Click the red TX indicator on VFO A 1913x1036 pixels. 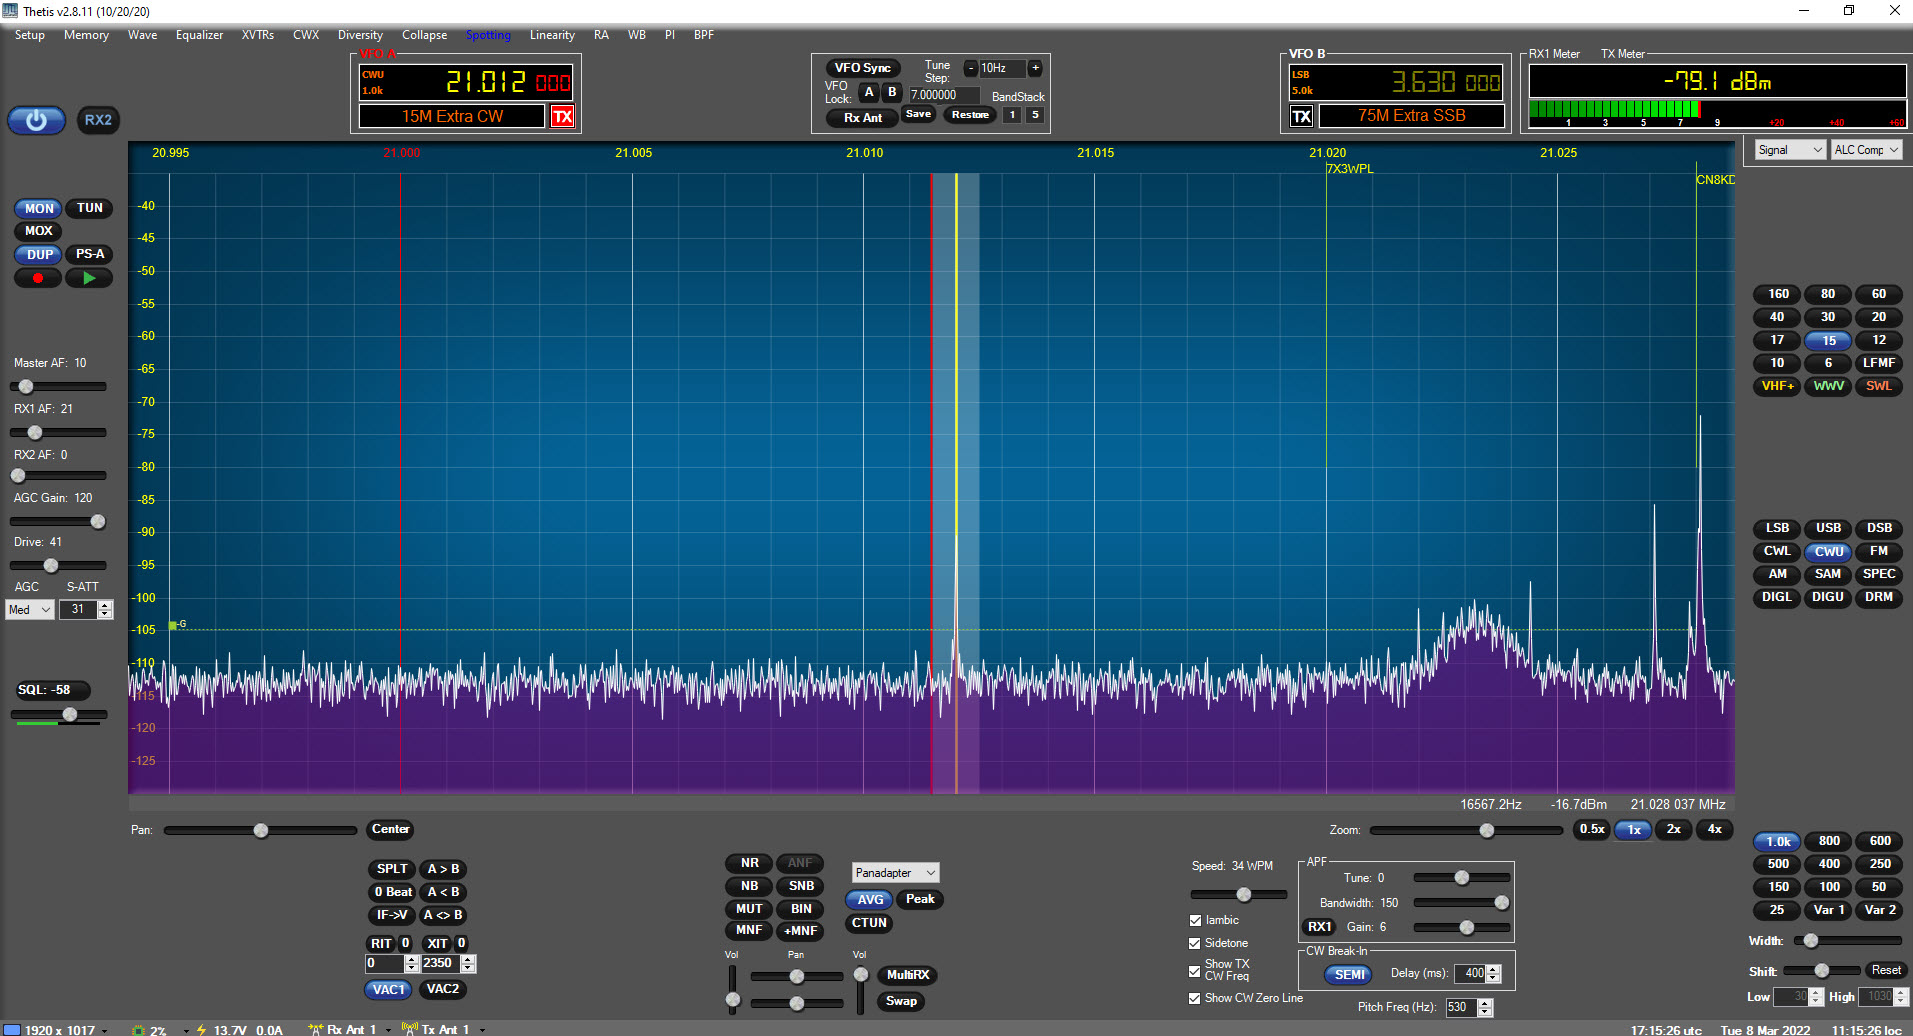pyautogui.click(x=563, y=117)
